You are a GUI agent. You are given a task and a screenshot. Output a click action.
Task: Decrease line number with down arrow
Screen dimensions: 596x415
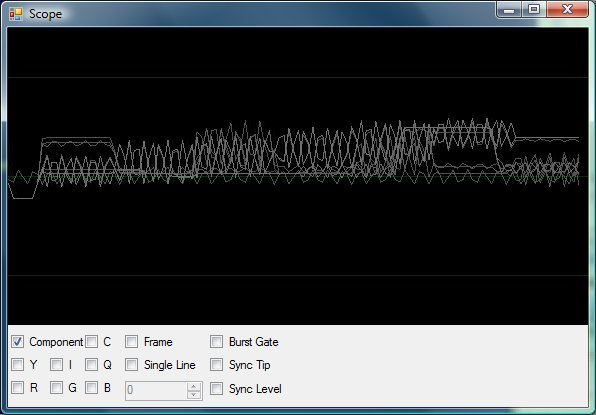(194, 395)
